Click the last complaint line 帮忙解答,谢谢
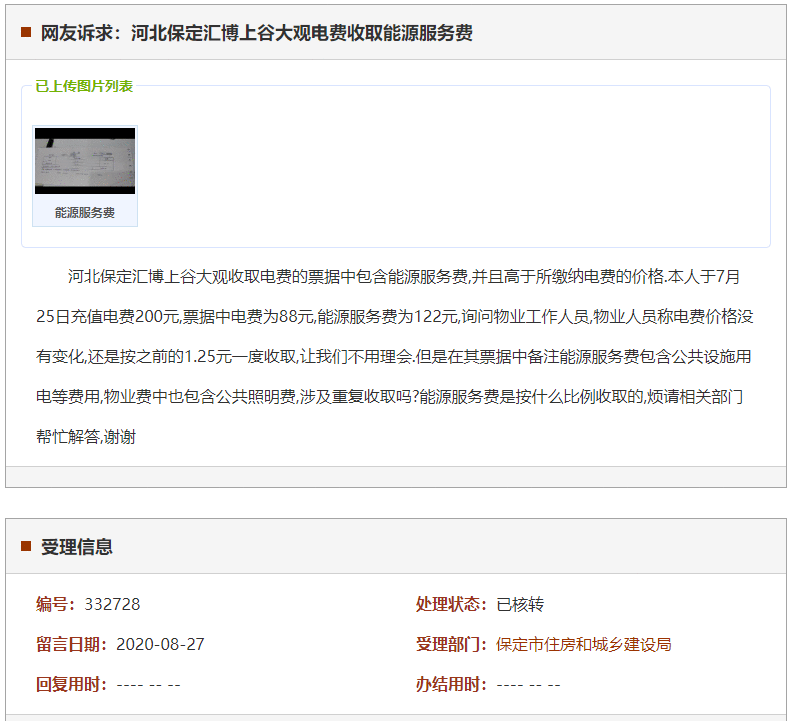 tap(86, 436)
